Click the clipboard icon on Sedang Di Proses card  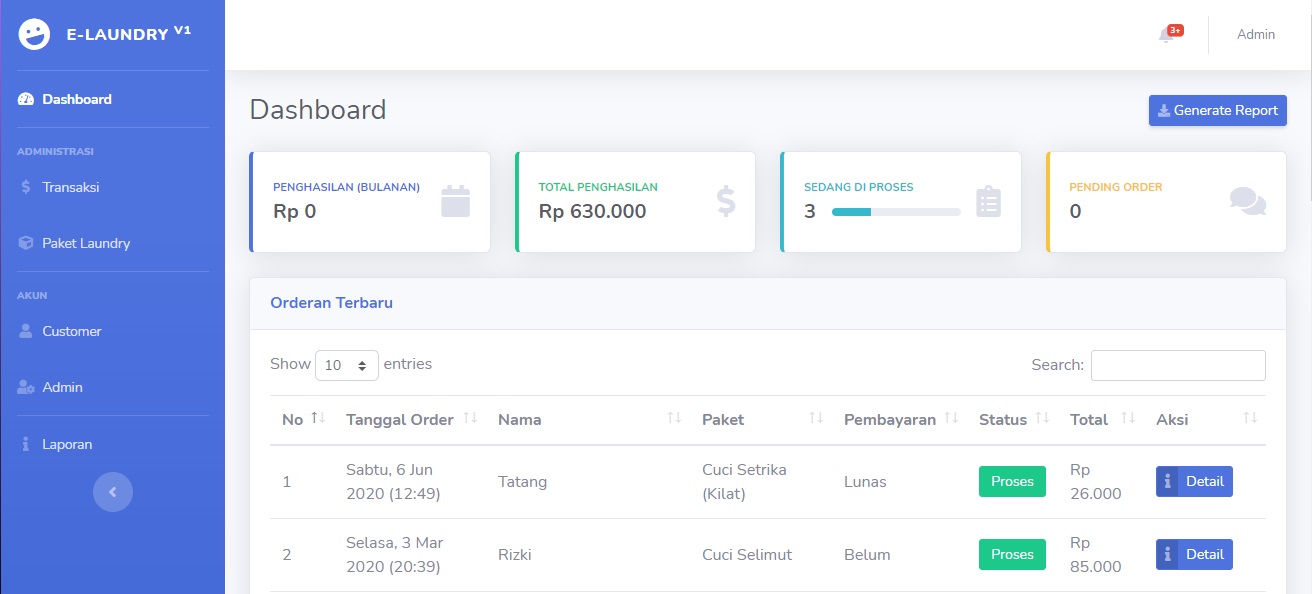pos(988,202)
